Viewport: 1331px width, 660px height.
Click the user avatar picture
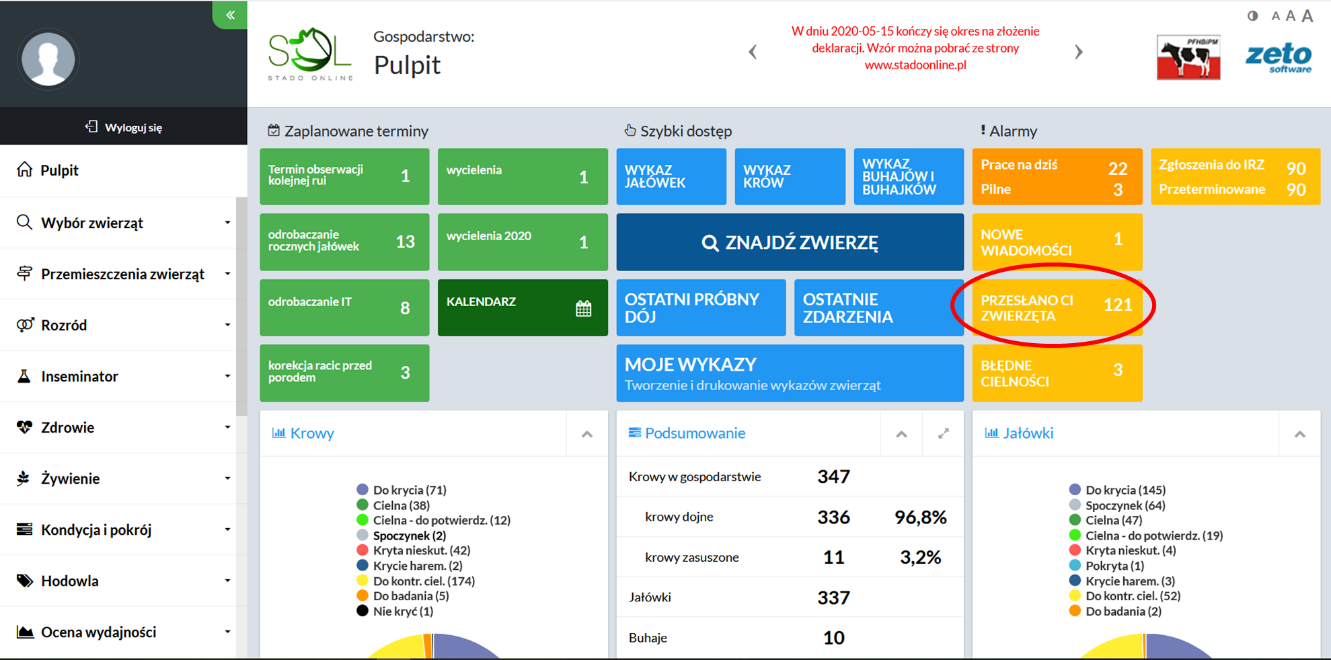point(48,58)
